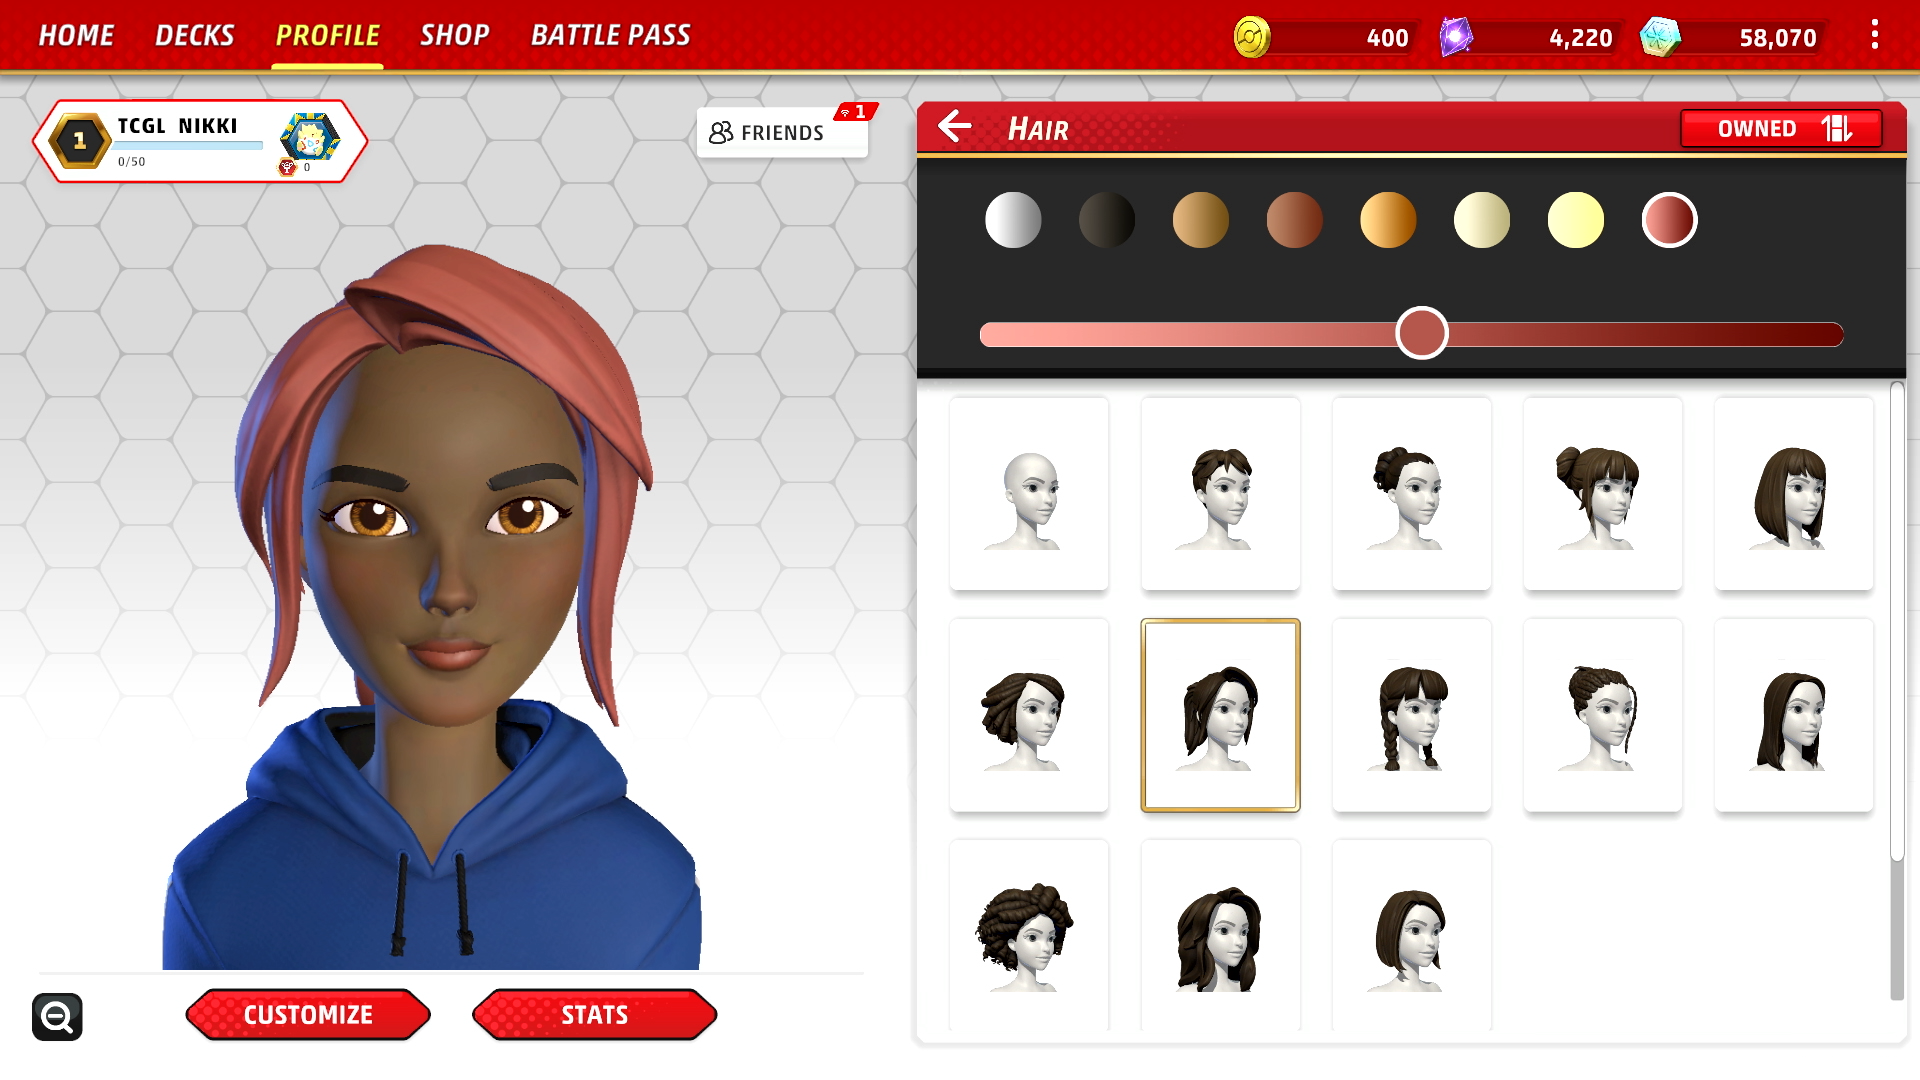Select the auburn red hair color swatch
This screenshot has height=1080, width=1920.
coord(1292,220)
